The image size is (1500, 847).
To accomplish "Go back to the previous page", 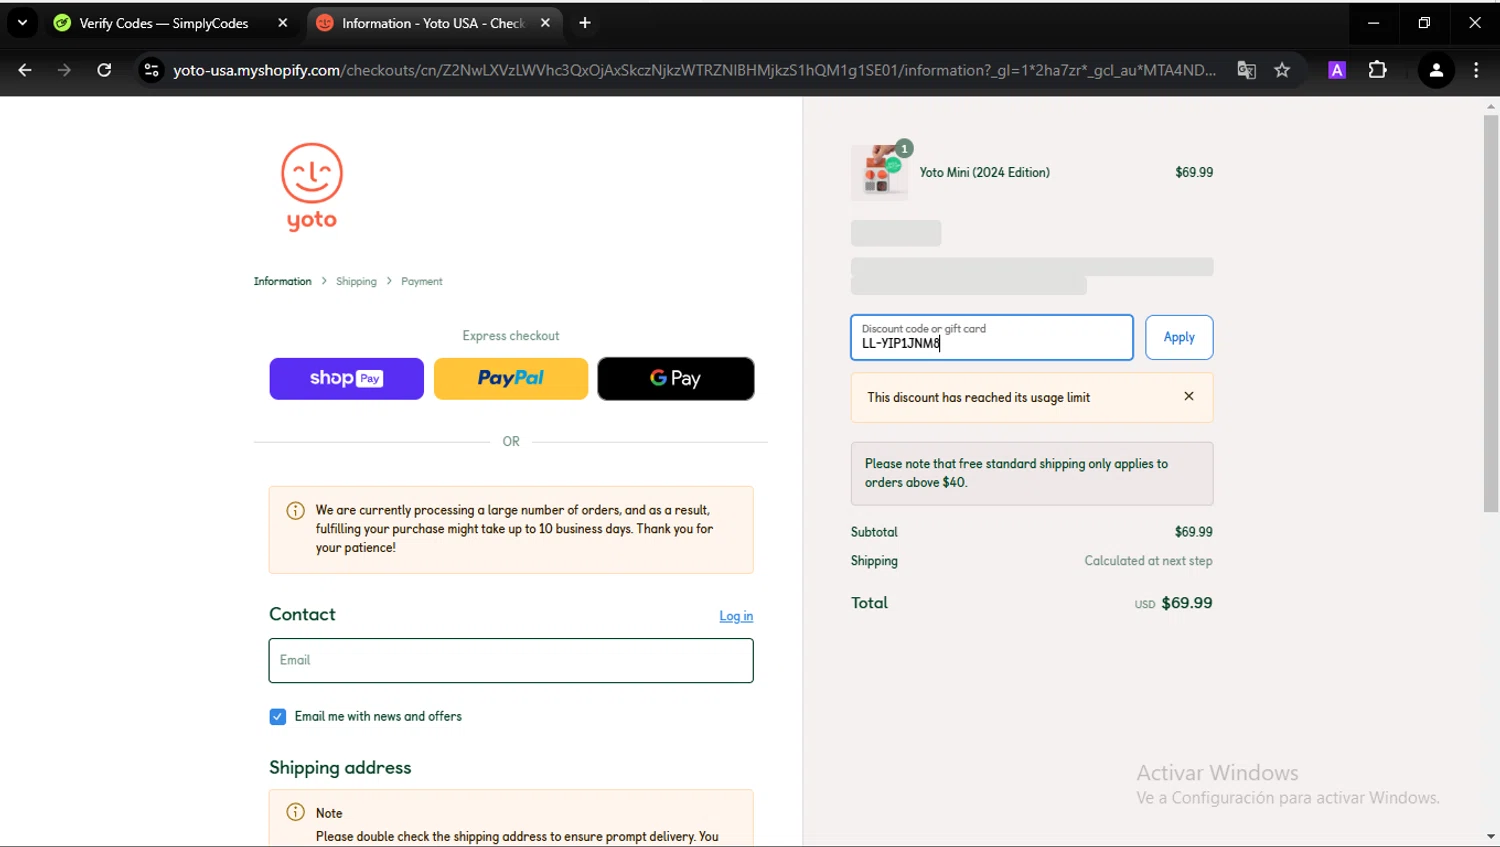I will (25, 70).
